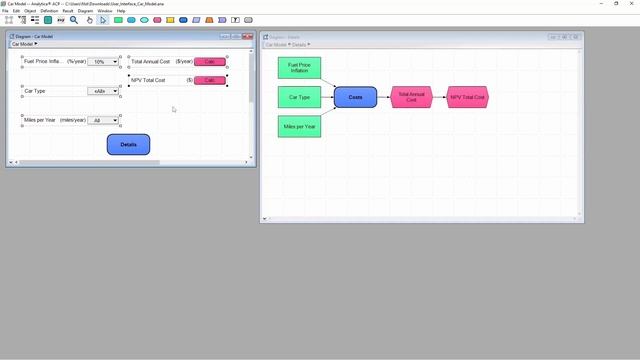640x360 pixels.
Task: Click the outline view toolbar icon
Action: tap(22, 20)
